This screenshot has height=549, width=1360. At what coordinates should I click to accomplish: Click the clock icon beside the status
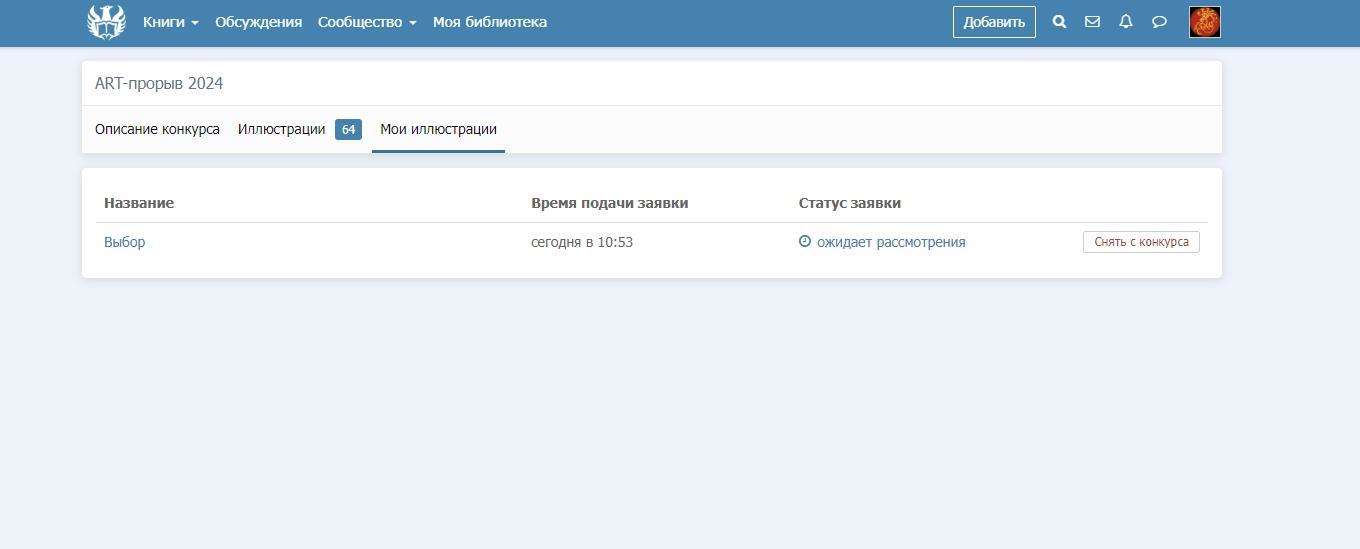coord(805,242)
